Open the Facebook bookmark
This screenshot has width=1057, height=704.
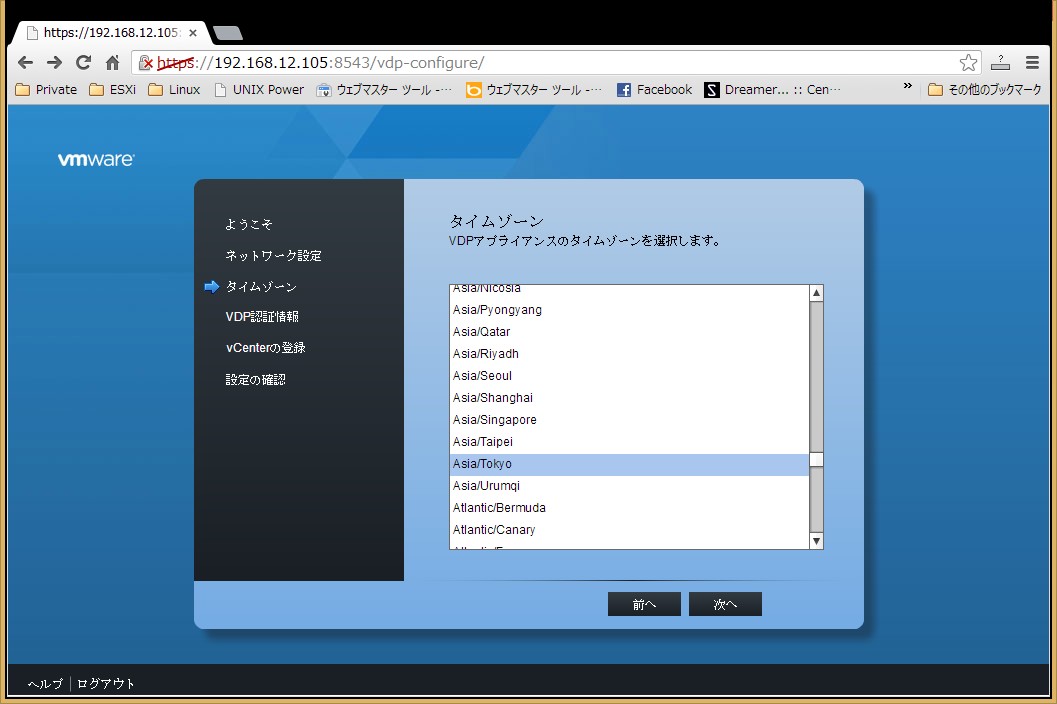655,90
